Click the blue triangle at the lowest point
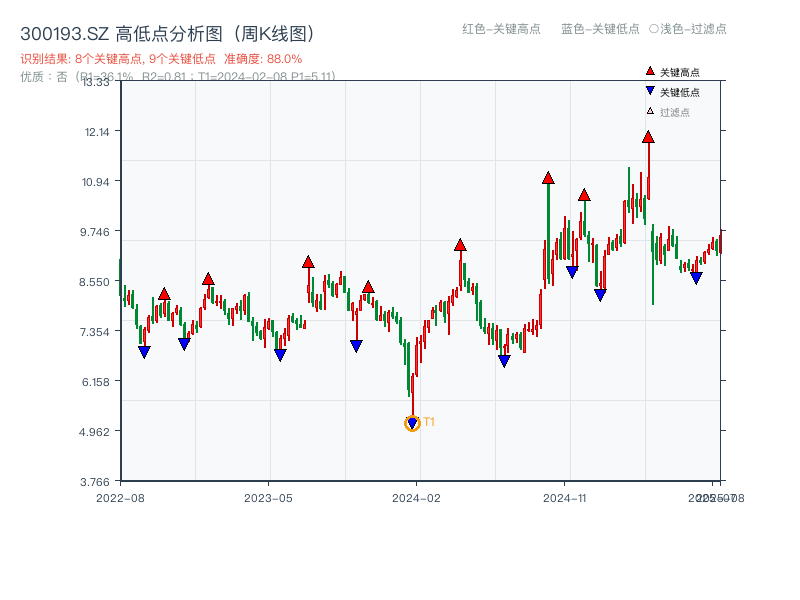This screenshot has width=800, height=600. point(412,420)
